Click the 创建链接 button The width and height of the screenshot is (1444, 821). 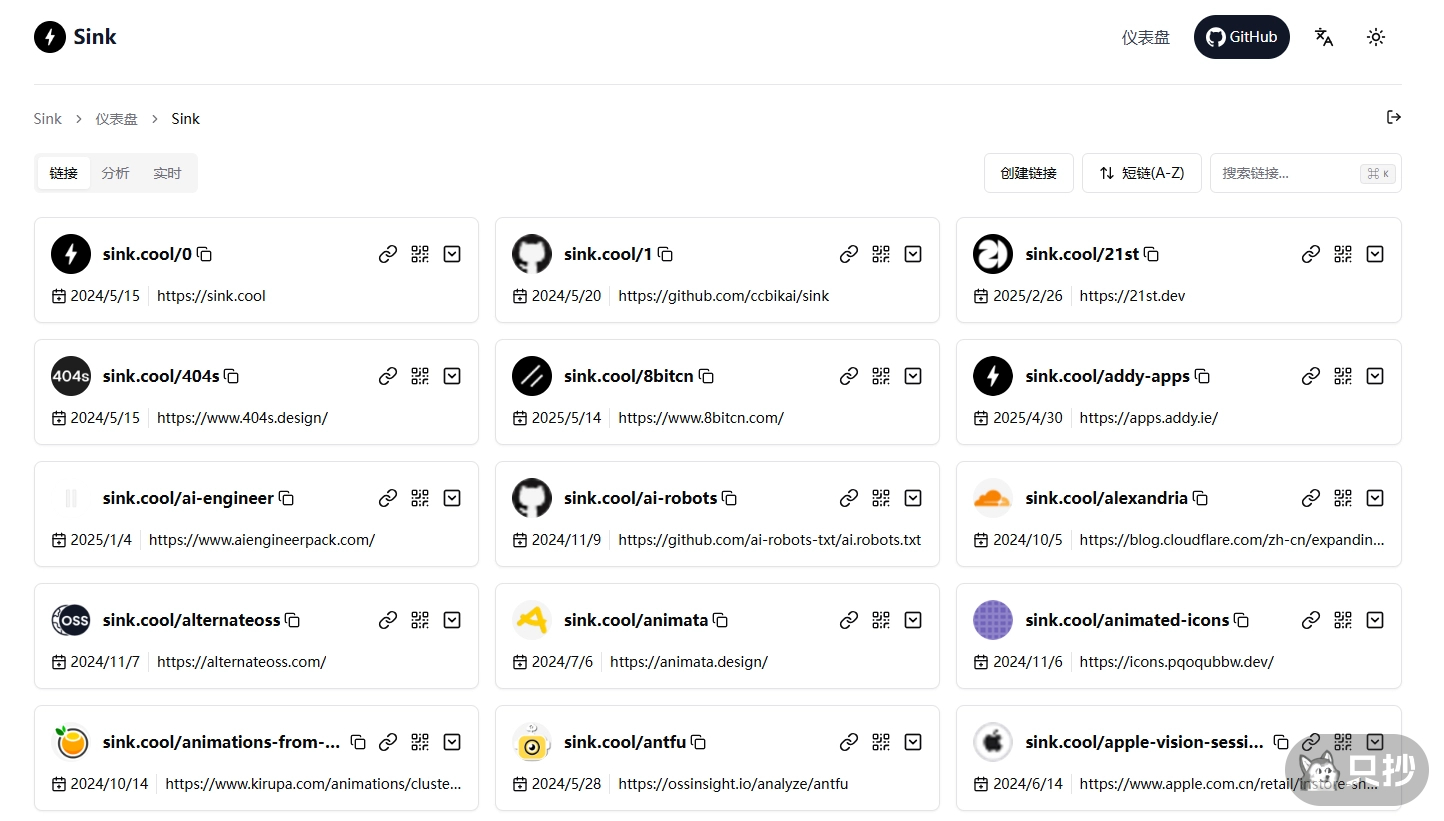click(x=1028, y=173)
